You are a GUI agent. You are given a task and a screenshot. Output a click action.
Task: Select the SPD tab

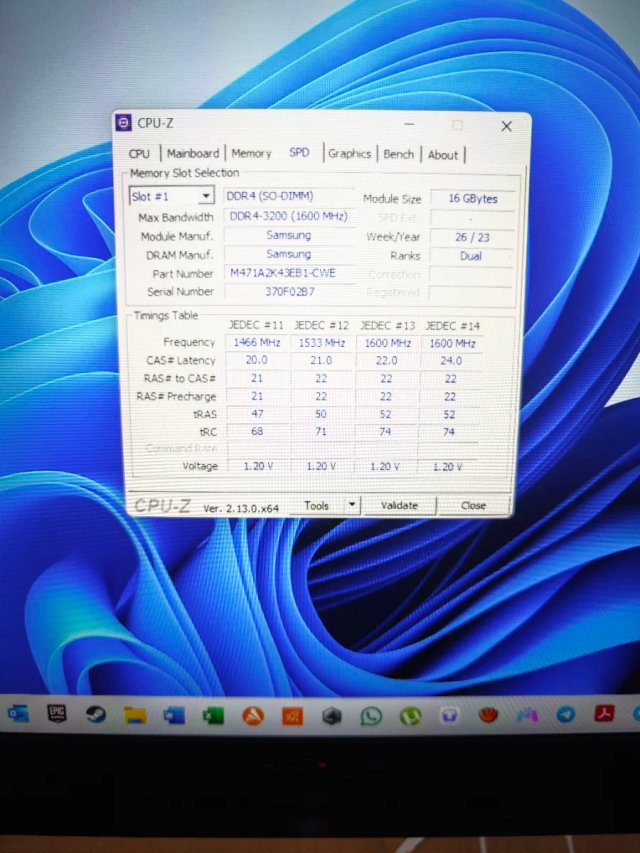click(x=299, y=152)
